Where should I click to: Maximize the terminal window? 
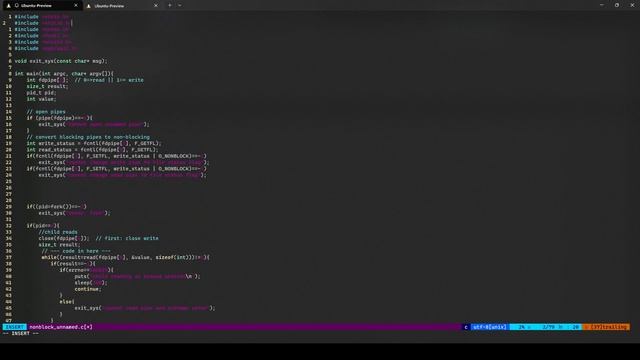[x=617, y=5]
